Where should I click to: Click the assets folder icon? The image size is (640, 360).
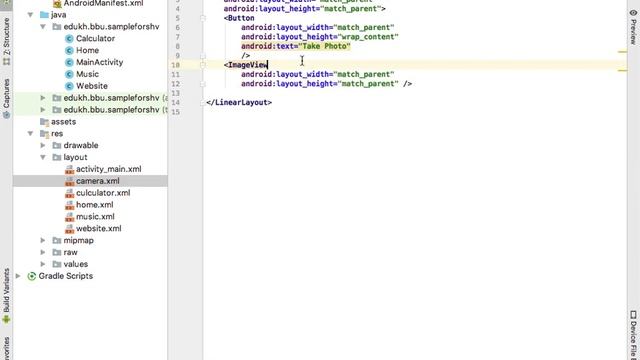[44, 122]
